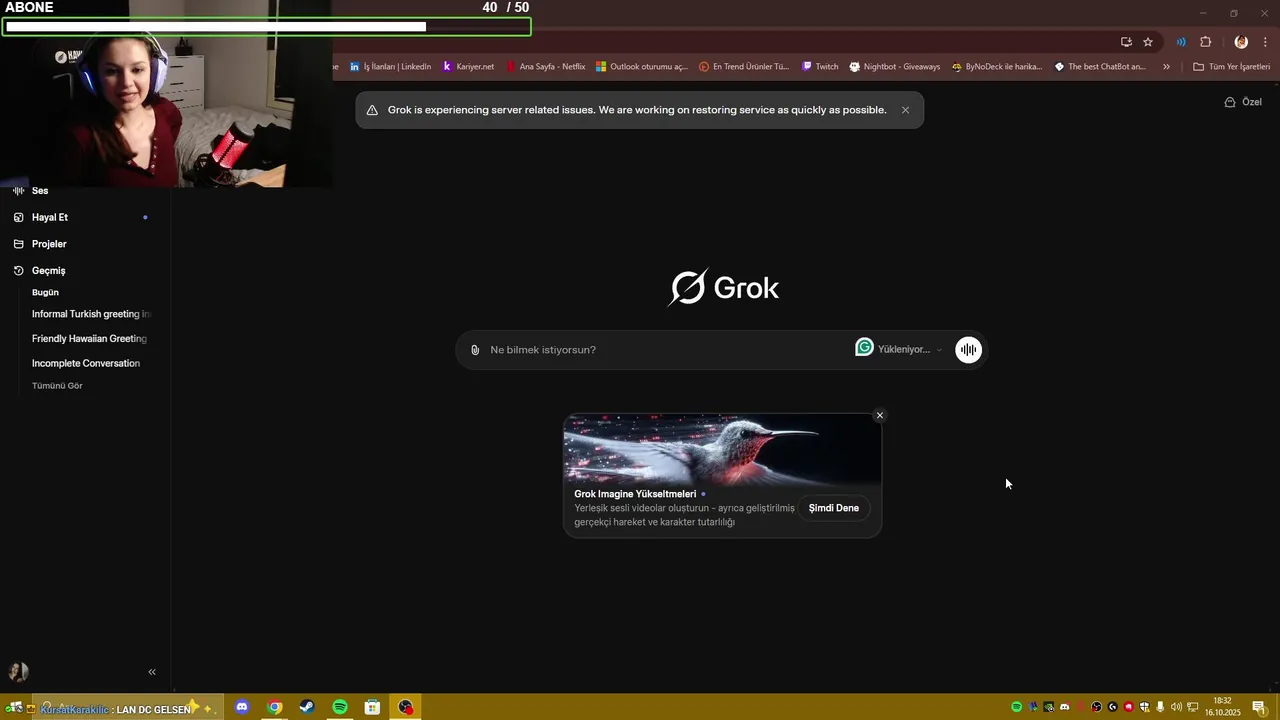Open Discord from the taskbar
Screen dimensions: 1280x720
242,707
